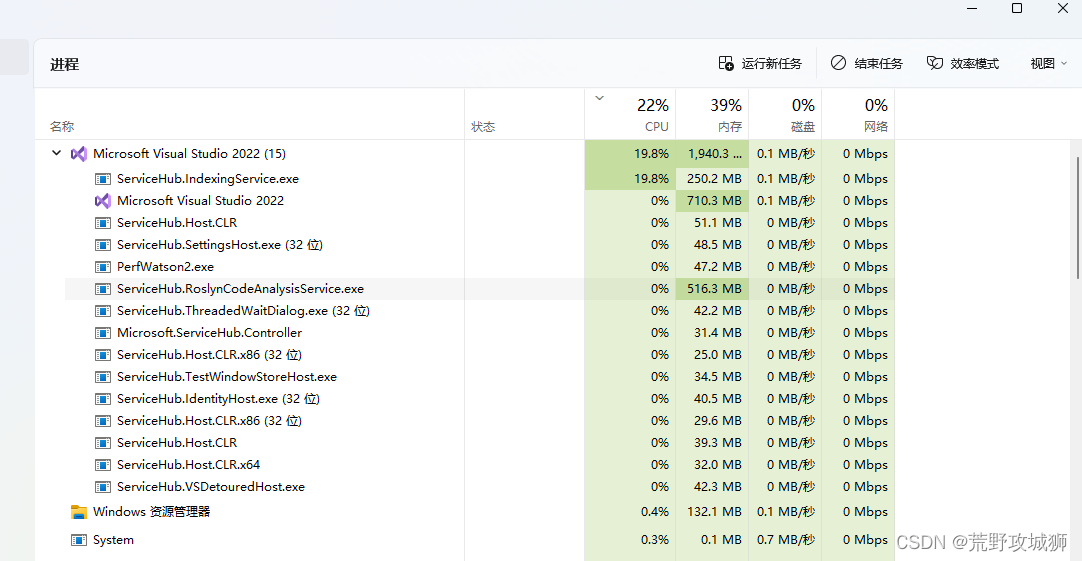Sort by the 磁盘 column header
Viewport: 1082px width, 561px height.
[785, 114]
